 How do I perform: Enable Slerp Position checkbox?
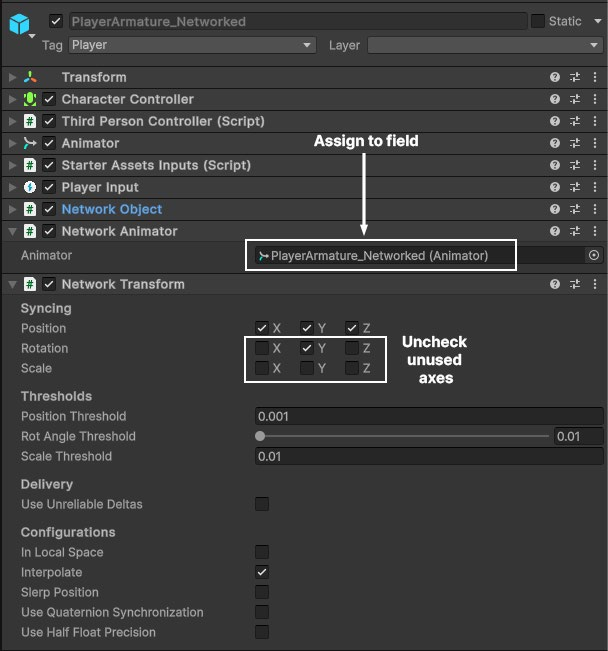click(262, 592)
